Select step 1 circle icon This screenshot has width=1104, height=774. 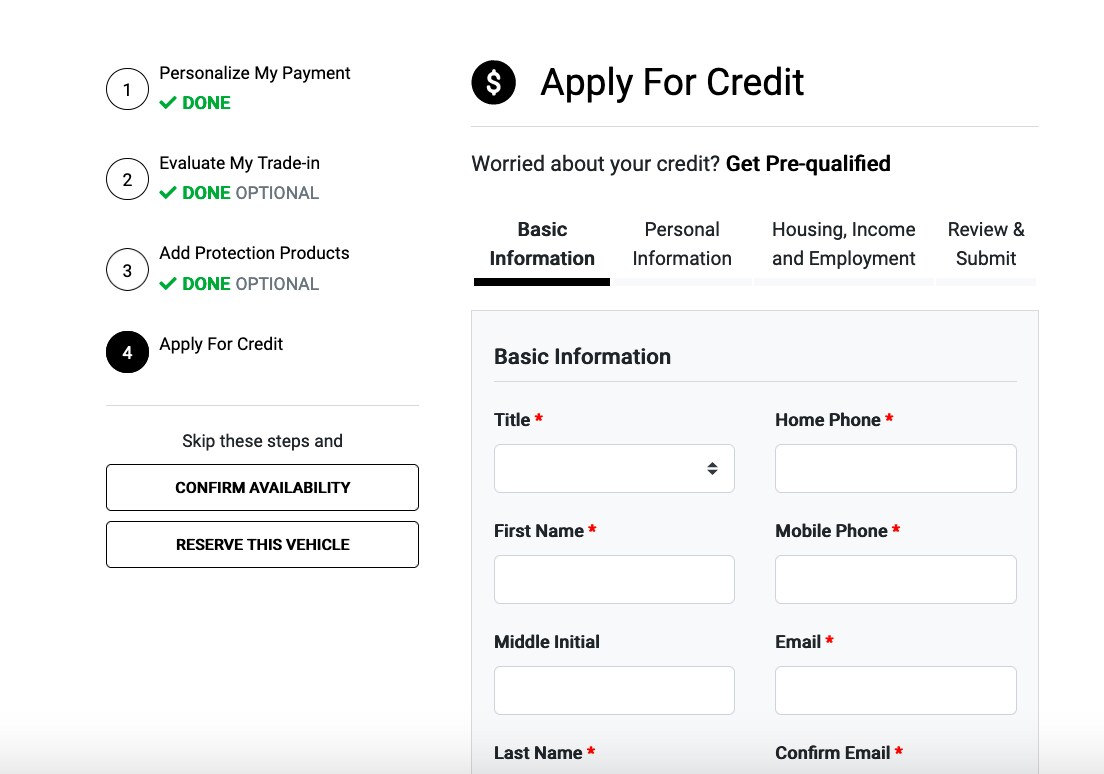[127, 89]
